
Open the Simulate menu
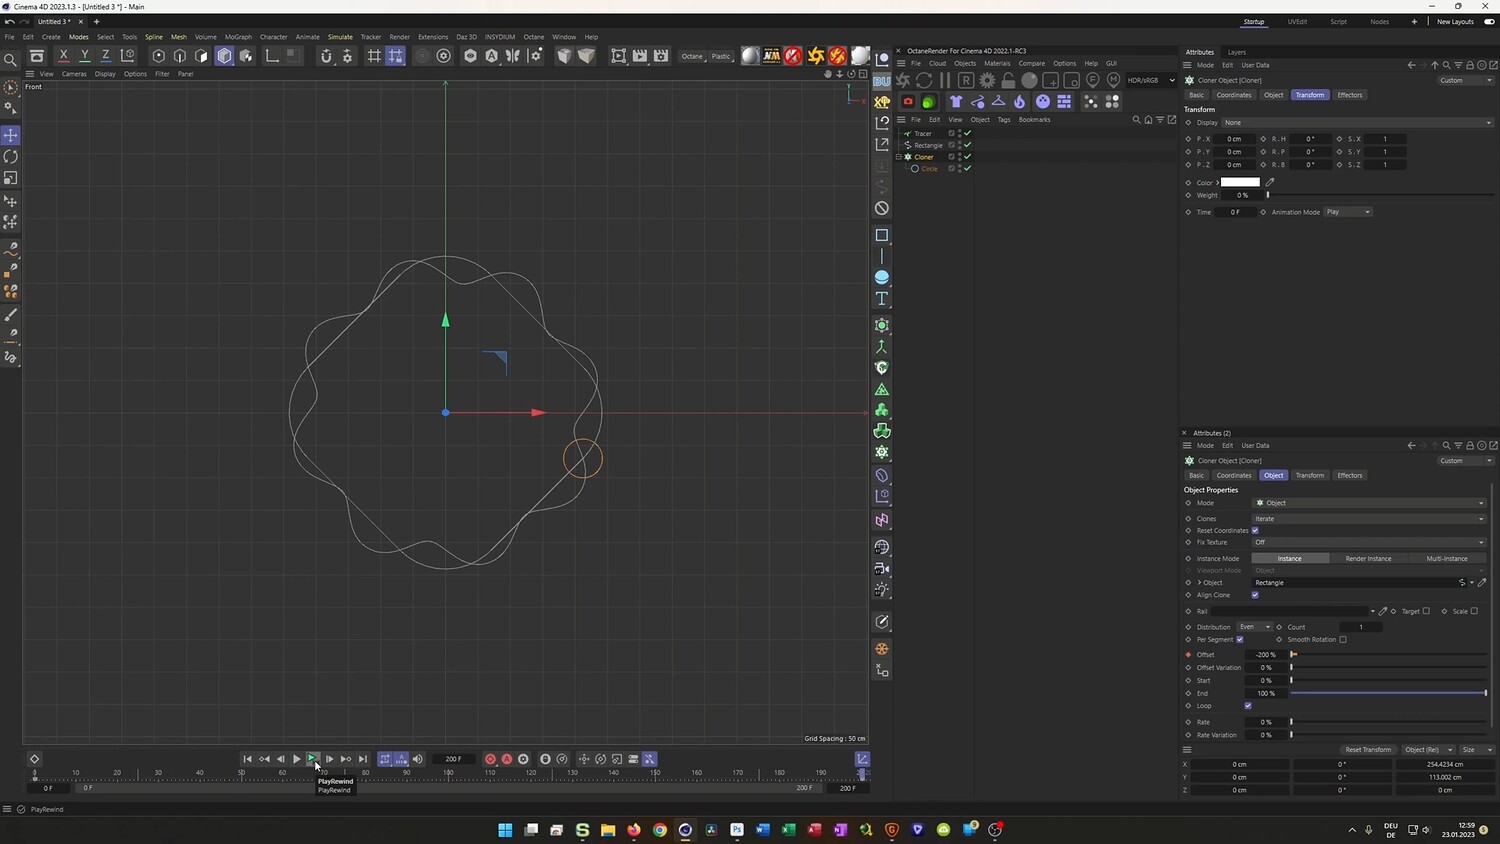[340, 37]
